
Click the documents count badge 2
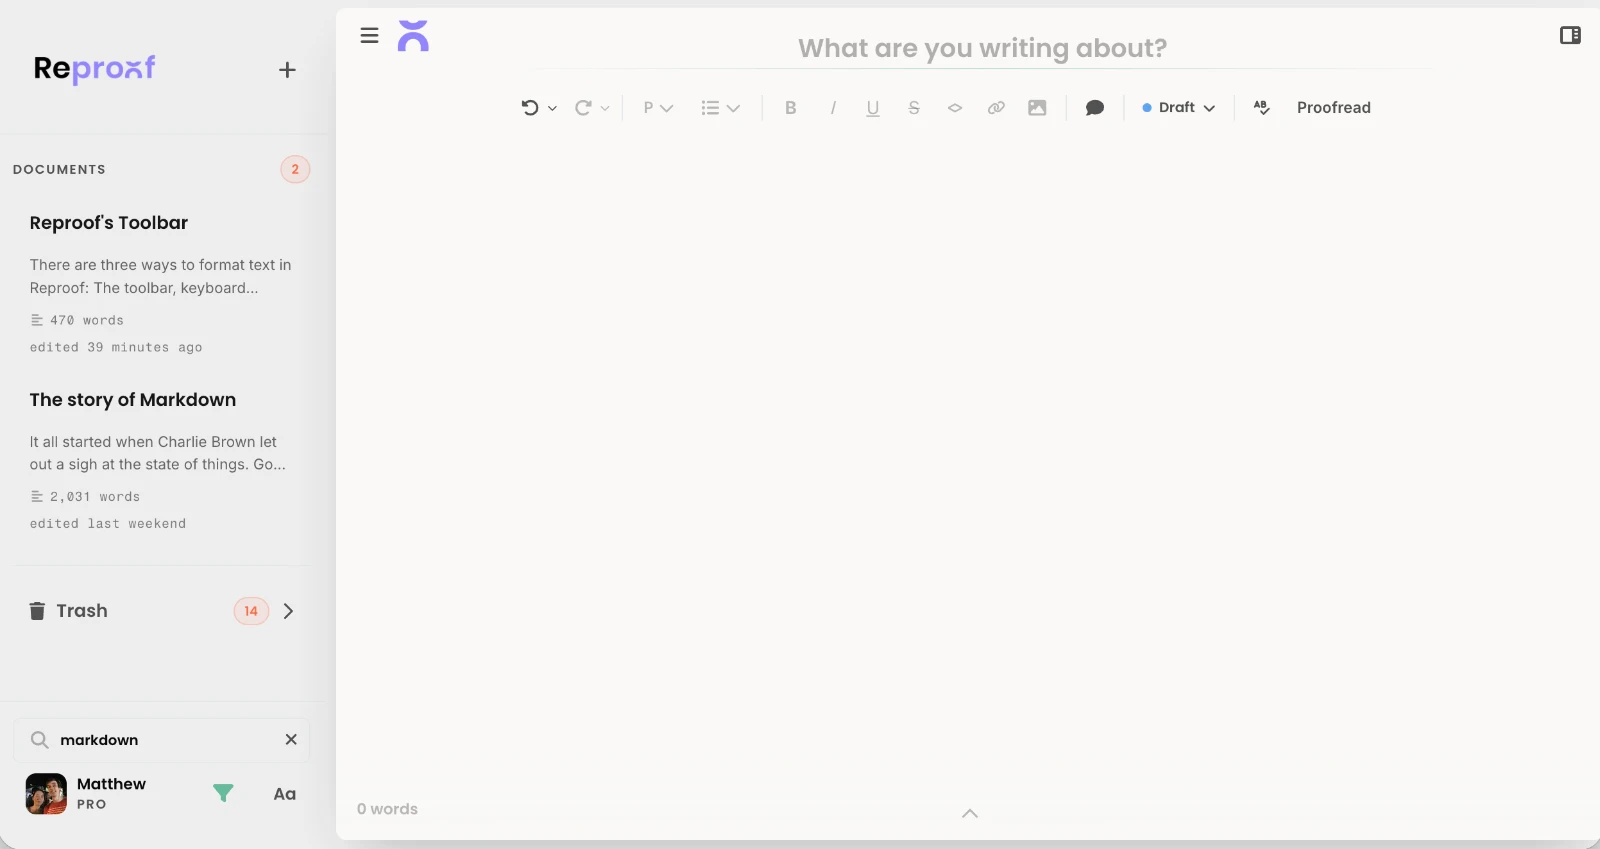[x=295, y=170]
